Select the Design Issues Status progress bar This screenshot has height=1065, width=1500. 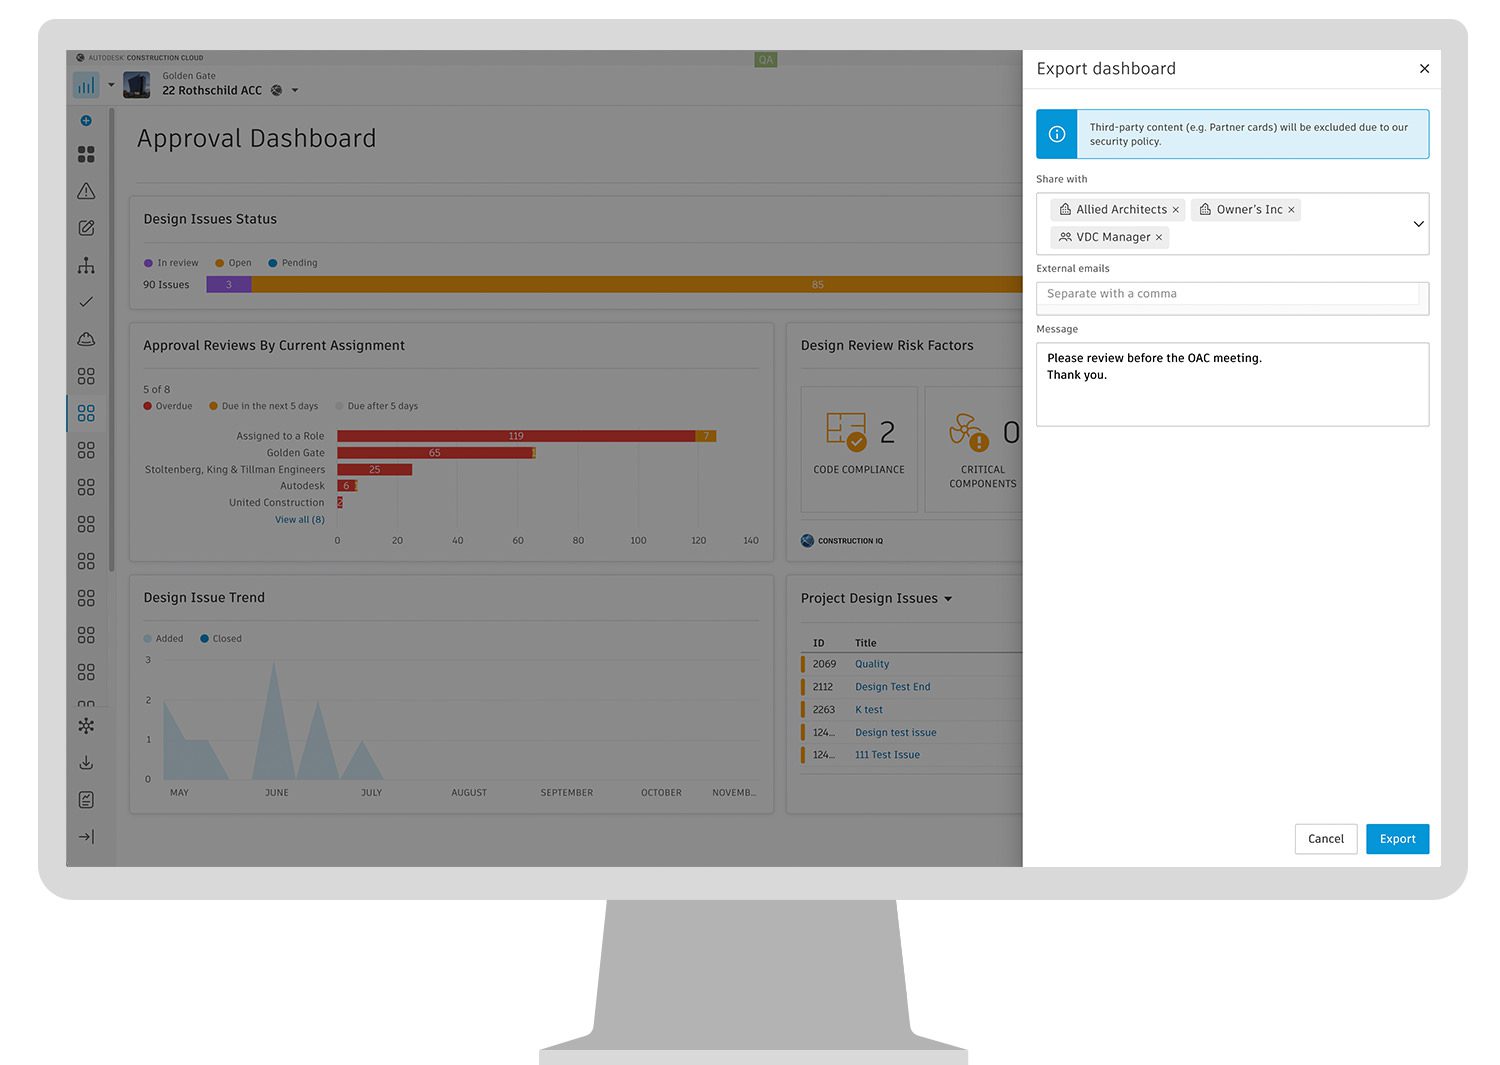(x=600, y=284)
